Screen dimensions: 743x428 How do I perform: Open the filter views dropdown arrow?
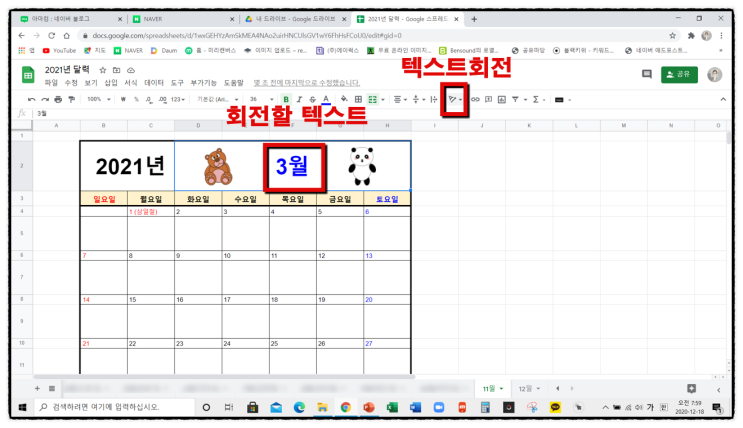click(x=525, y=100)
